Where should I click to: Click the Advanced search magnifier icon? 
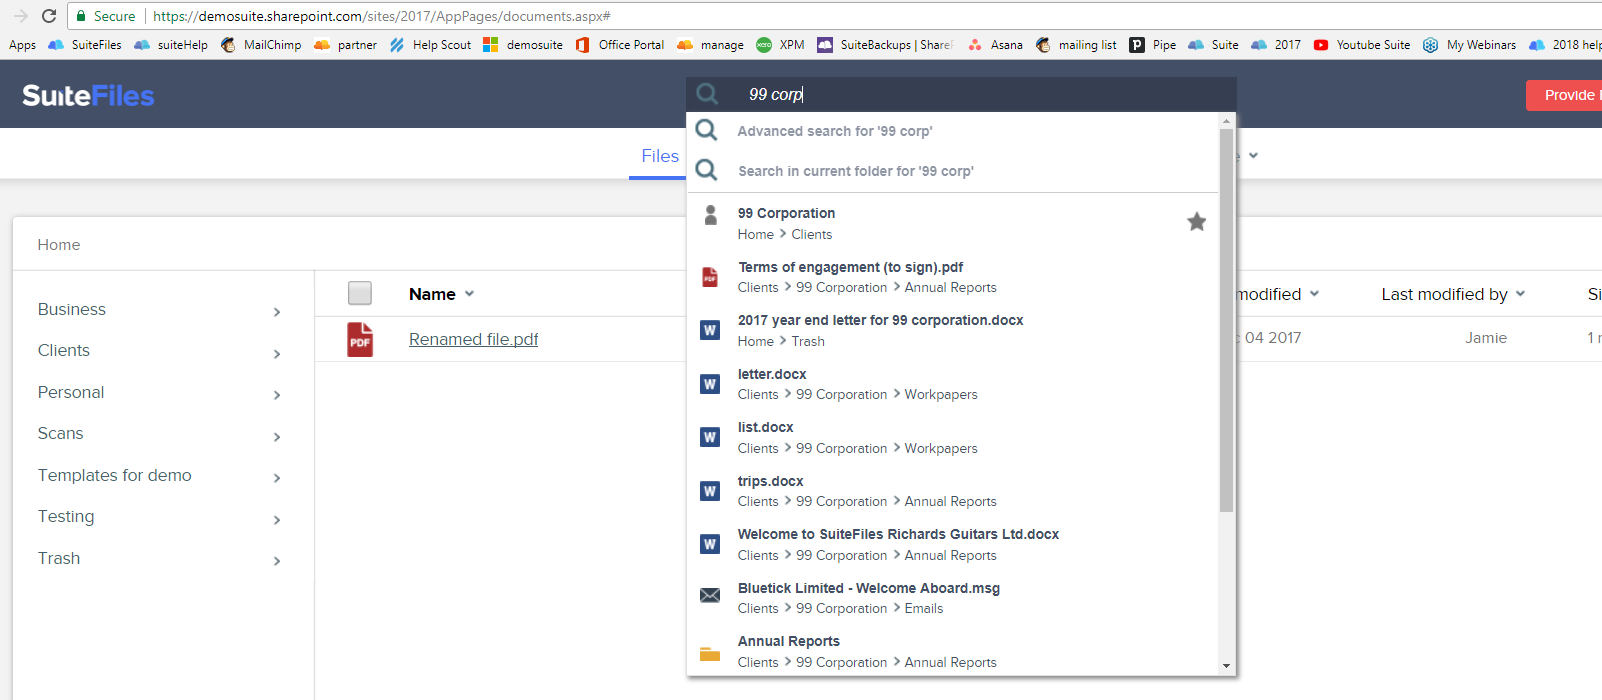706,130
